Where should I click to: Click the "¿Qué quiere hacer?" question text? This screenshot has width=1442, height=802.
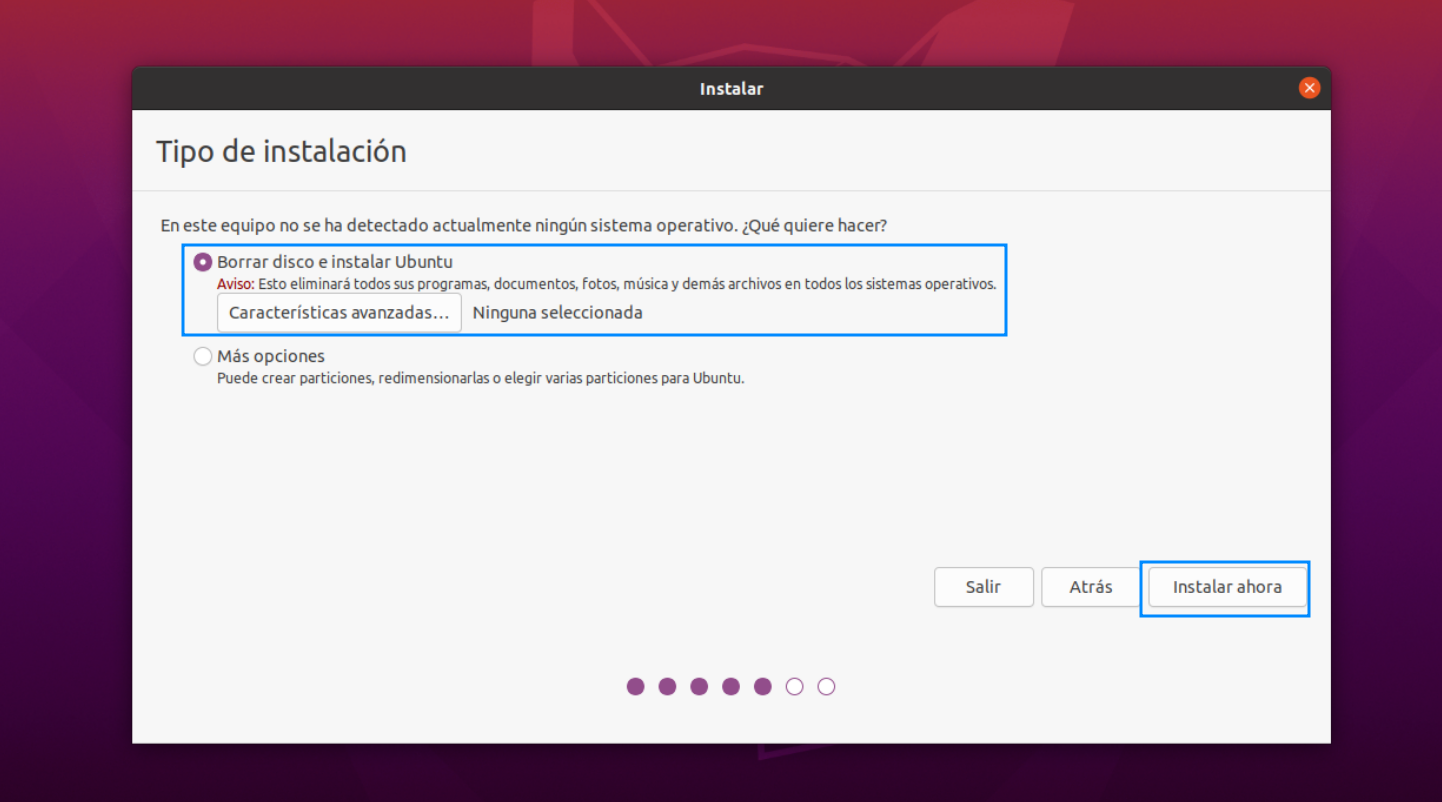(814, 226)
